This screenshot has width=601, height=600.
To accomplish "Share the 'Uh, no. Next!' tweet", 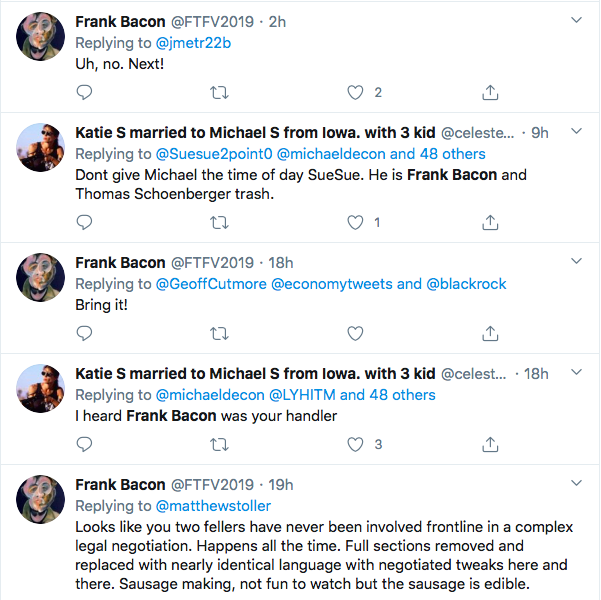I will (490, 92).
